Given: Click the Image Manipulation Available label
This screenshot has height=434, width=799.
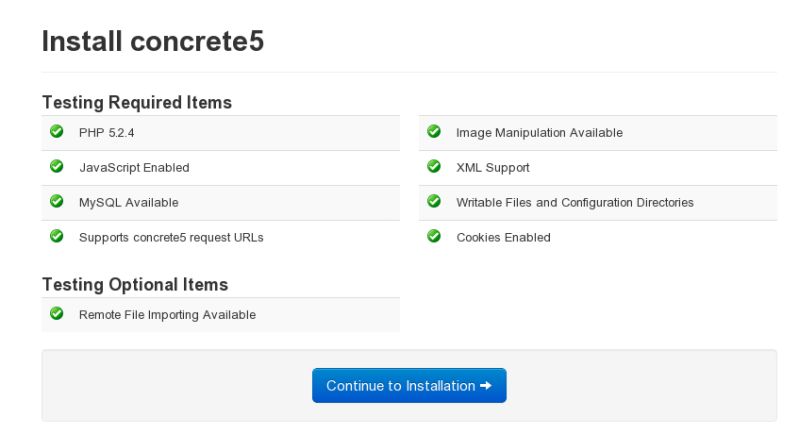Looking at the screenshot, I should click(539, 133).
